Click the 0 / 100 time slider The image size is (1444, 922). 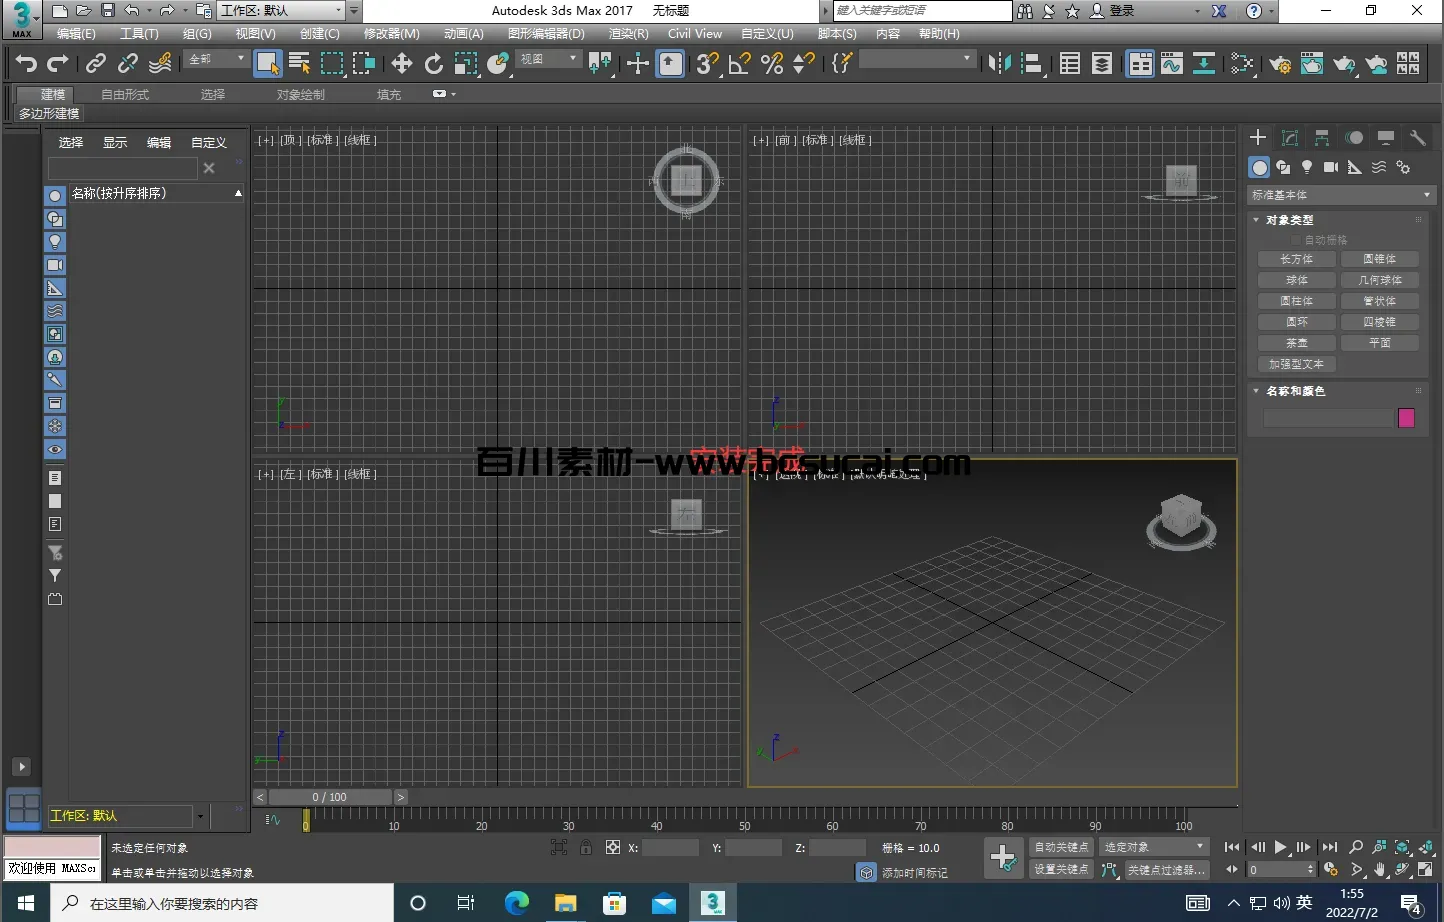point(329,797)
